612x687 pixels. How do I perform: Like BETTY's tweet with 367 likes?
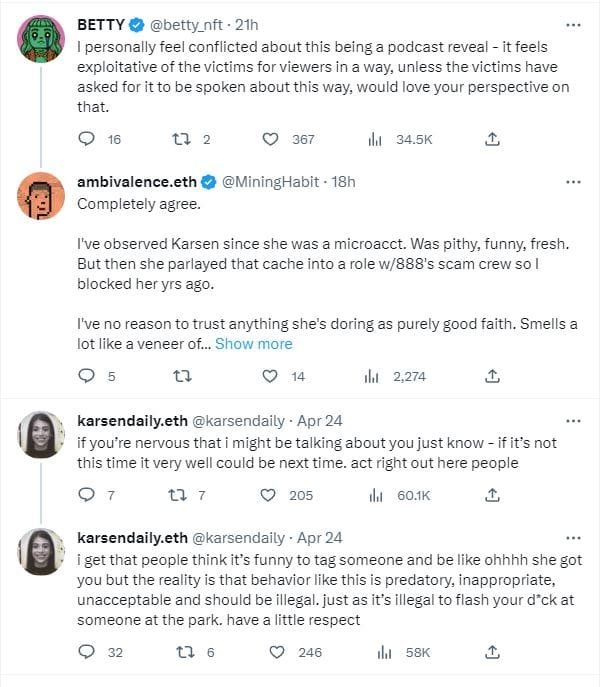coord(270,140)
